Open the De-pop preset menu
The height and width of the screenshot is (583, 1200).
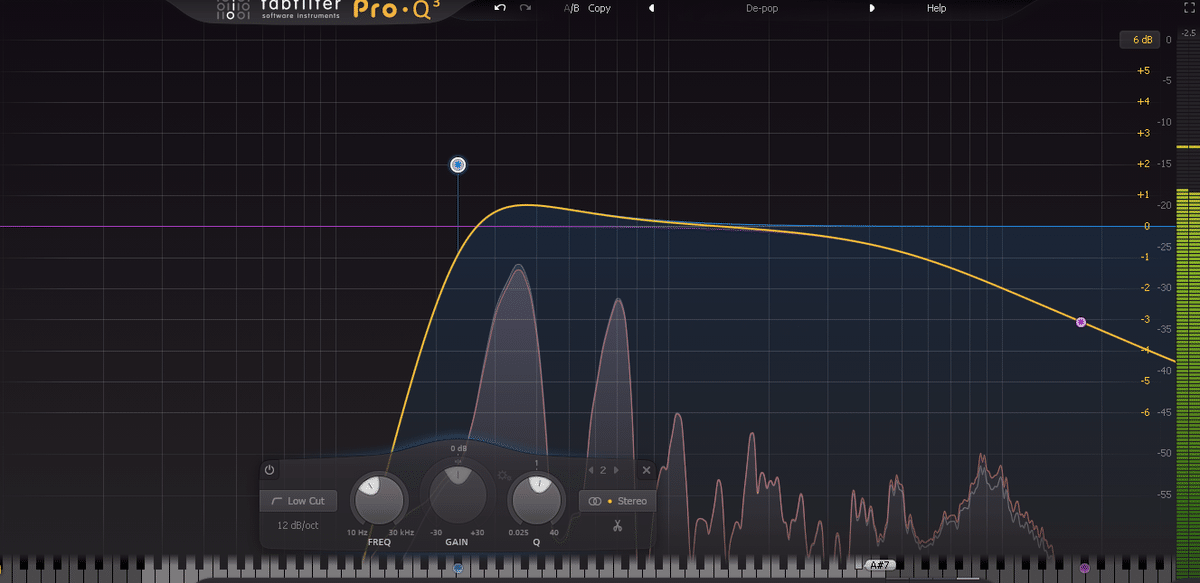(762, 8)
